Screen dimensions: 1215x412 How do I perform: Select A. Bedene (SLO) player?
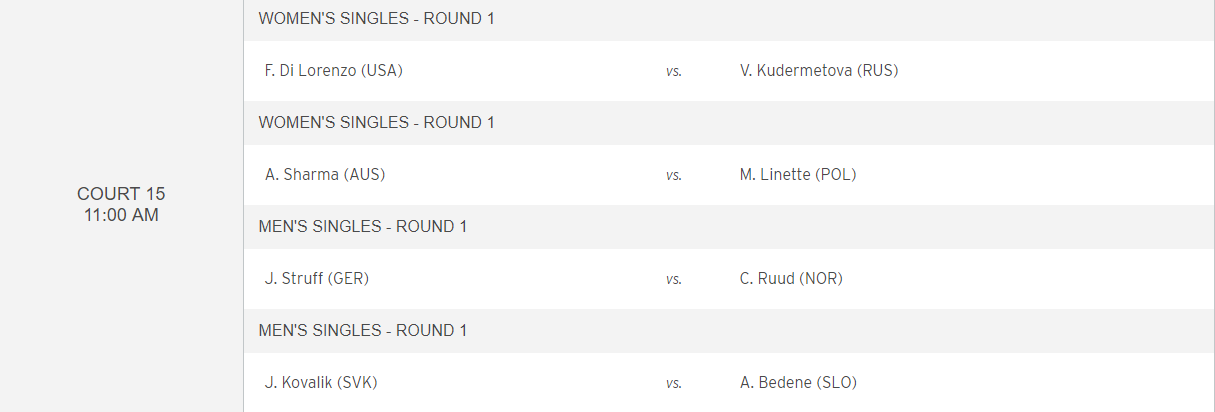tap(798, 383)
